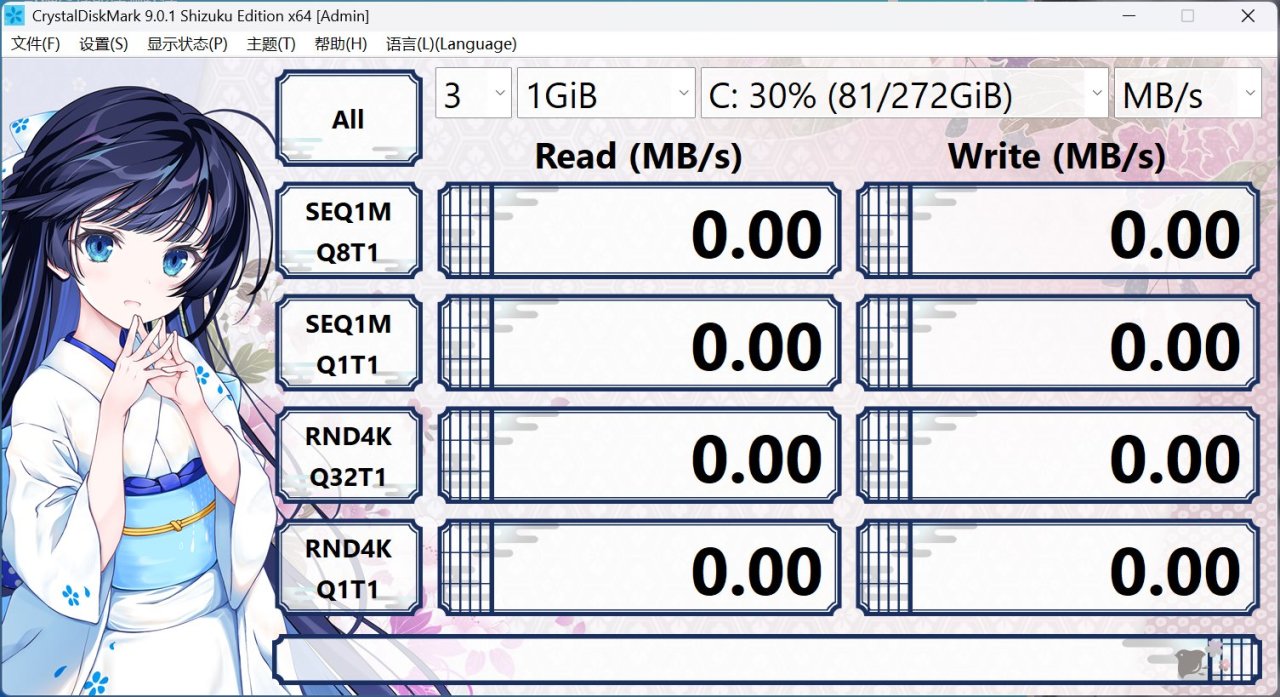This screenshot has height=697, width=1280.
Task: Run the SEQ1M Q1T1 test
Action: [348, 343]
